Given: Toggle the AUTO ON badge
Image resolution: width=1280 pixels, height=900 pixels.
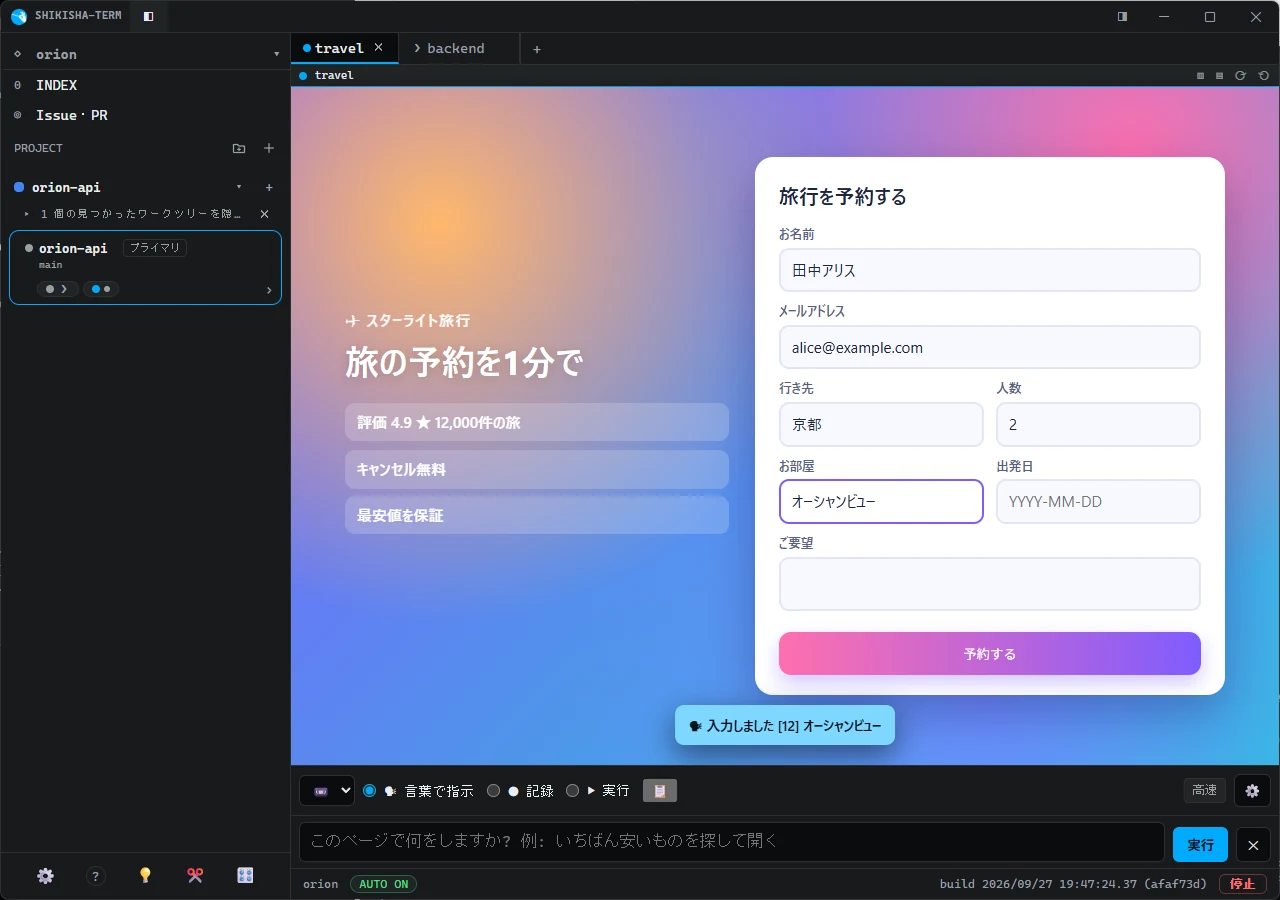Looking at the screenshot, I should (383, 884).
